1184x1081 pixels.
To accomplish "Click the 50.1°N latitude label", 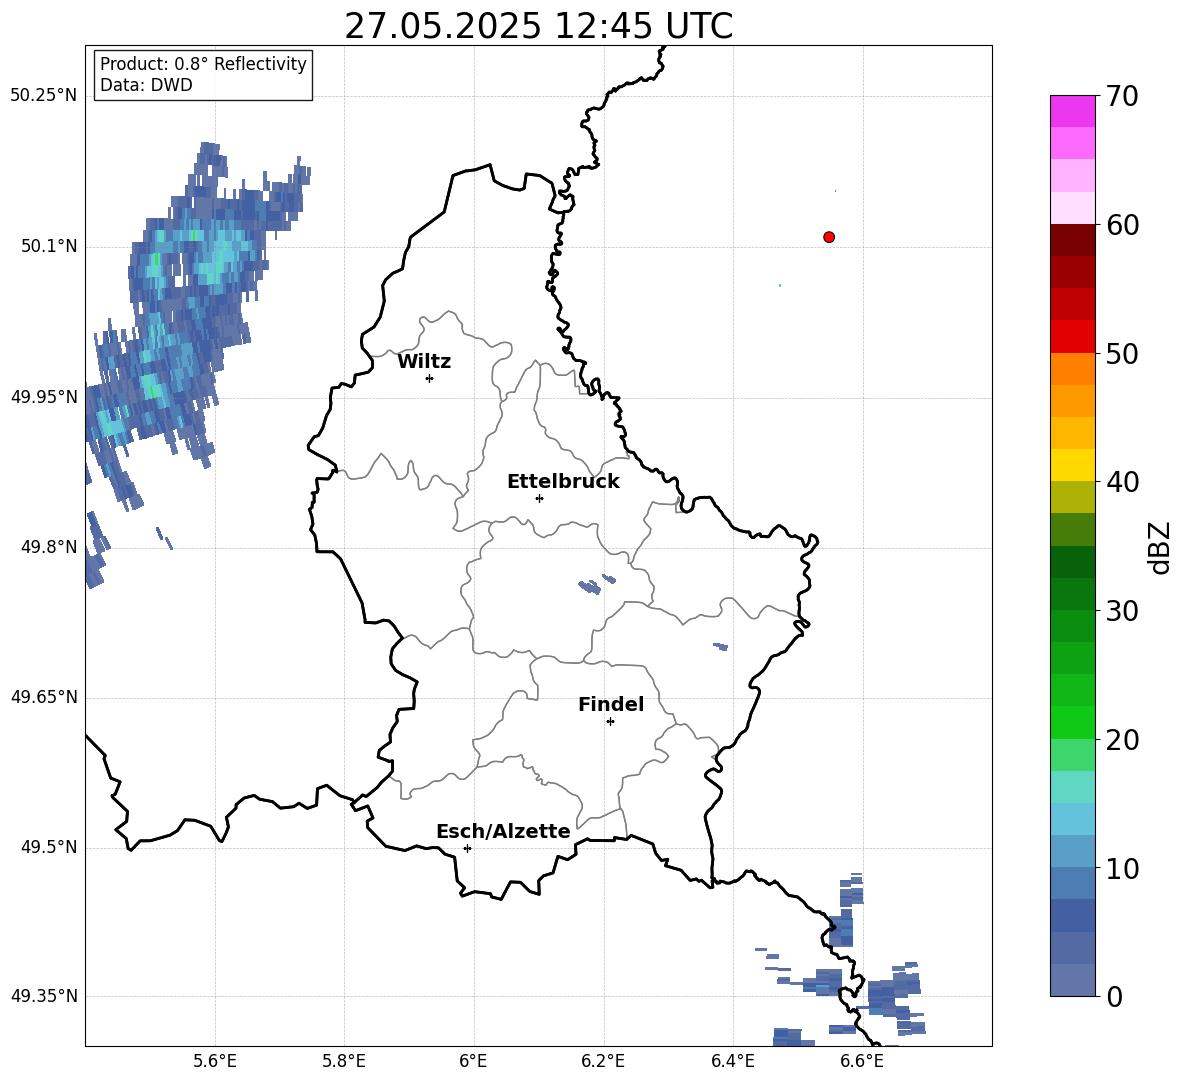I will point(49,246).
